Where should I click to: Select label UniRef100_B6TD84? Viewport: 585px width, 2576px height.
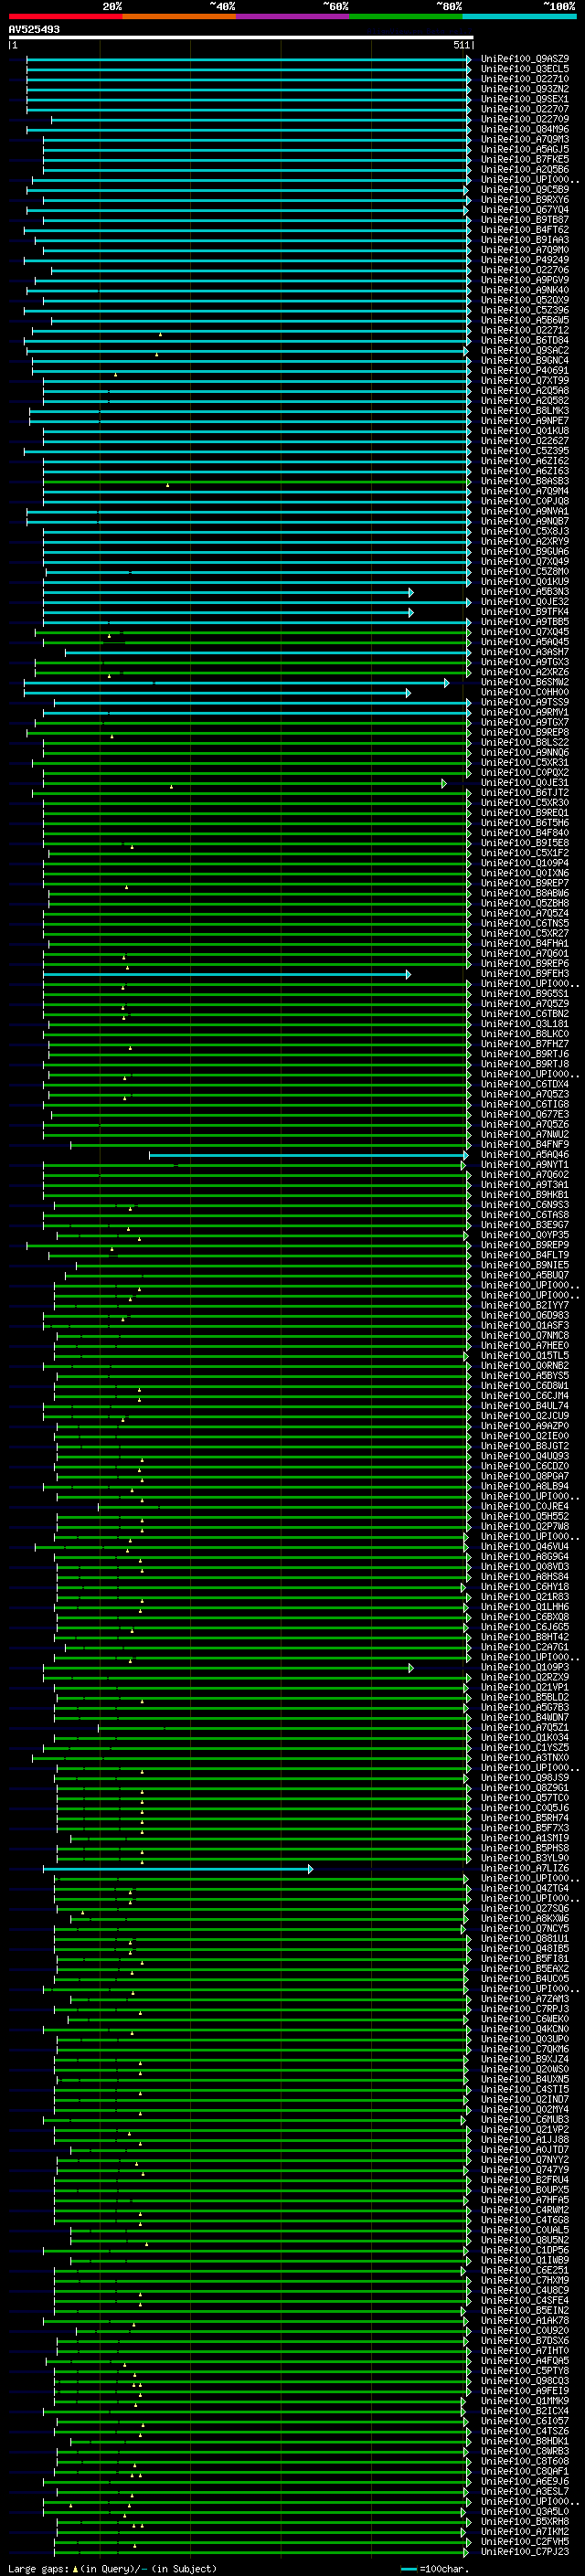pos(524,340)
